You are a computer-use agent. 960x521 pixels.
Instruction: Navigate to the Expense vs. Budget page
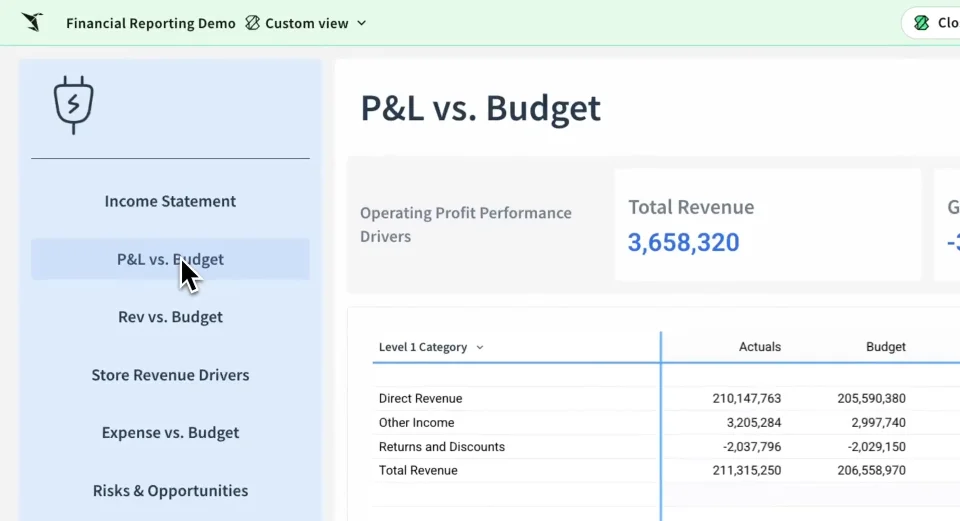click(x=170, y=433)
